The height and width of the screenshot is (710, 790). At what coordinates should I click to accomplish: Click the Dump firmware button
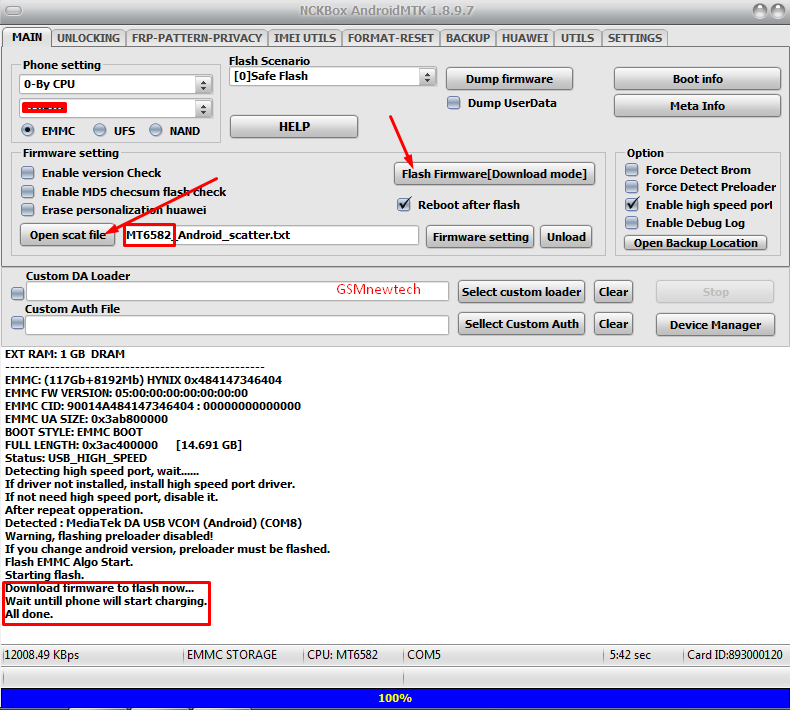[x=509, y=79]
